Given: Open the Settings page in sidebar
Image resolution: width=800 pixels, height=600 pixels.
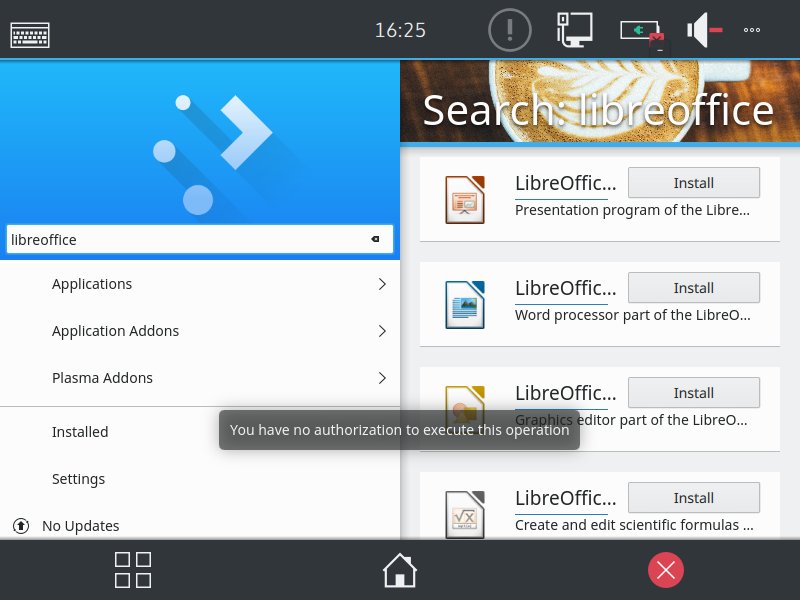Looking at the screenshot, I should tap(78, 479).
